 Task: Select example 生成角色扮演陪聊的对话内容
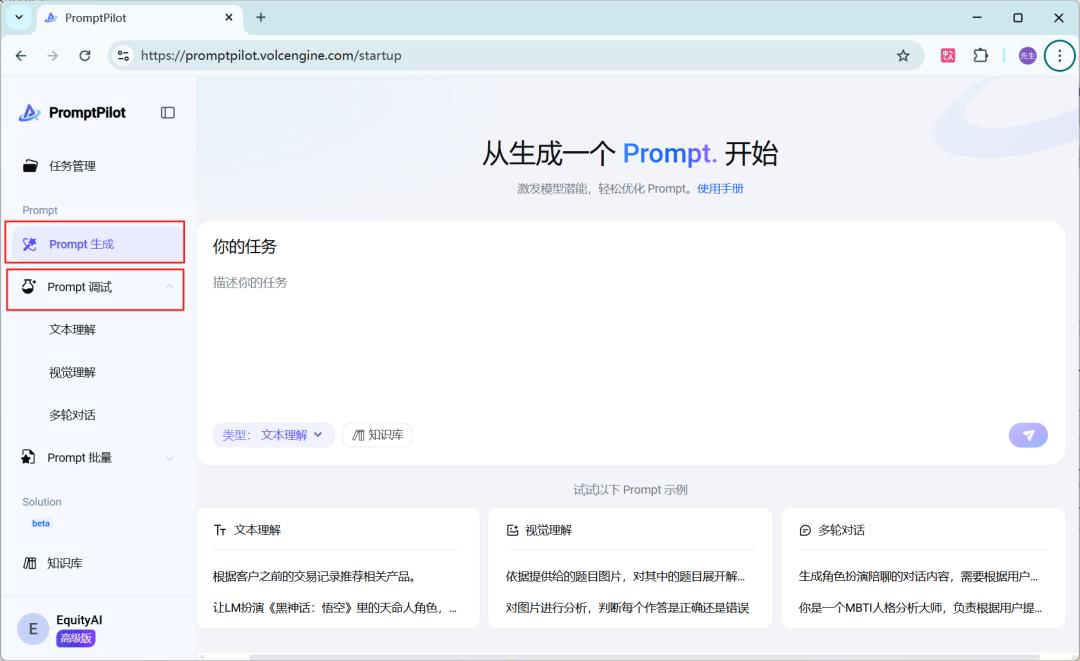coord(918,576)
